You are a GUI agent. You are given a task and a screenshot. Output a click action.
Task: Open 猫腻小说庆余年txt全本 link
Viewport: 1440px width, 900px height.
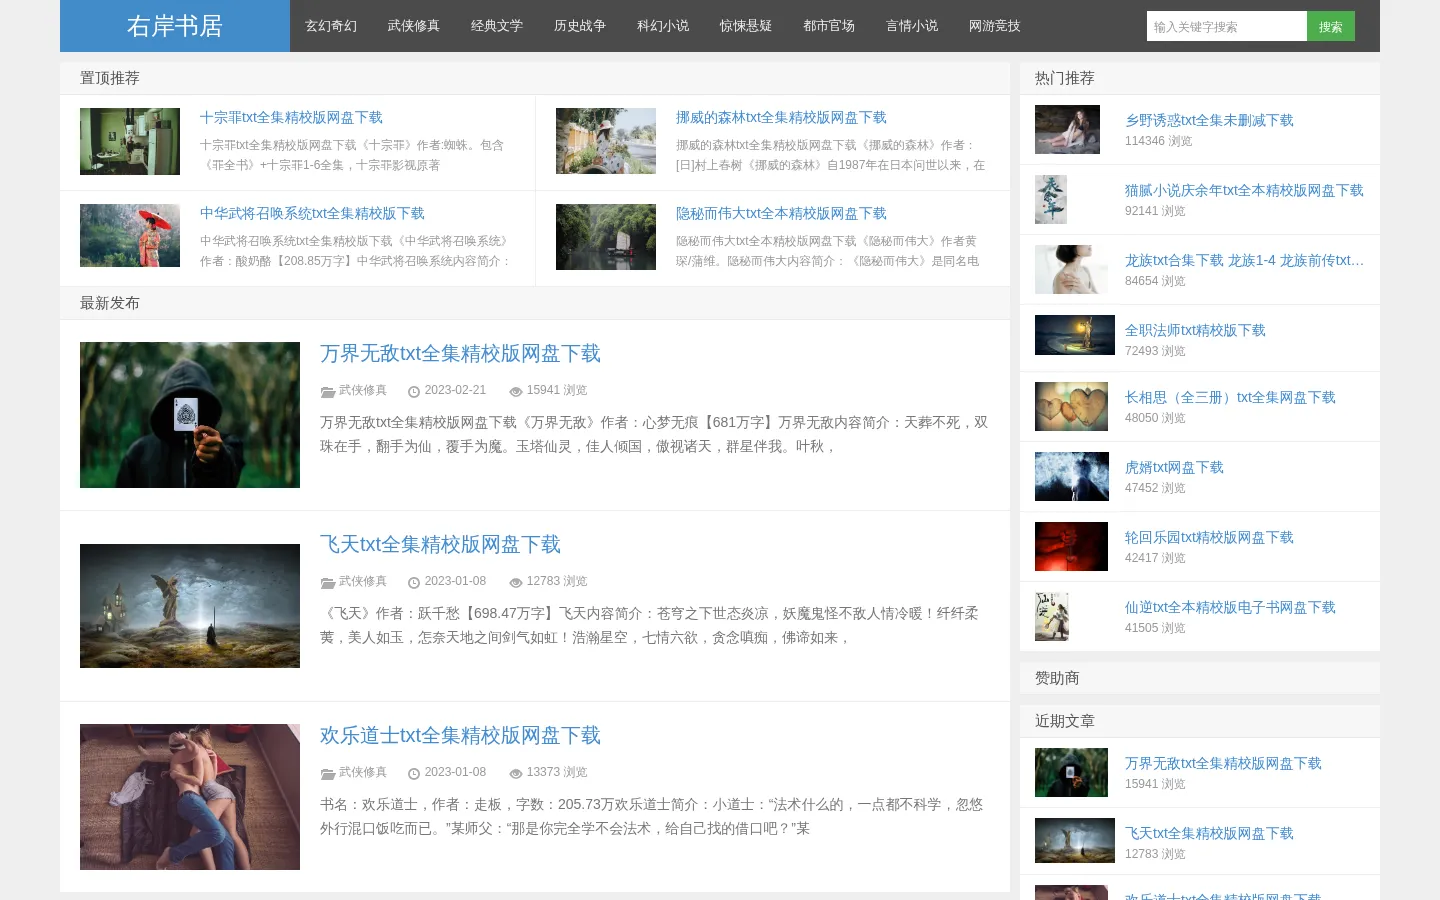1244,190
